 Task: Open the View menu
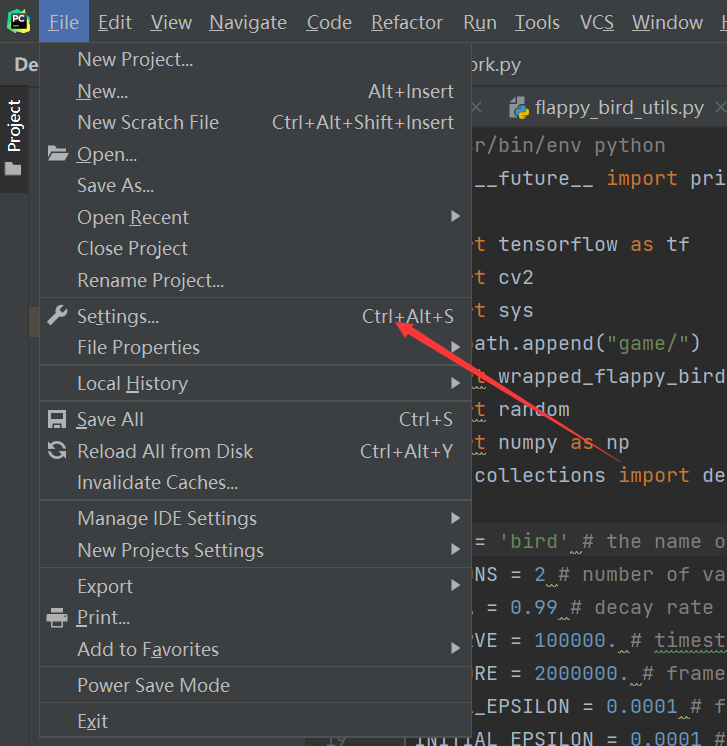pyautogui.click(x=171, y=22)
